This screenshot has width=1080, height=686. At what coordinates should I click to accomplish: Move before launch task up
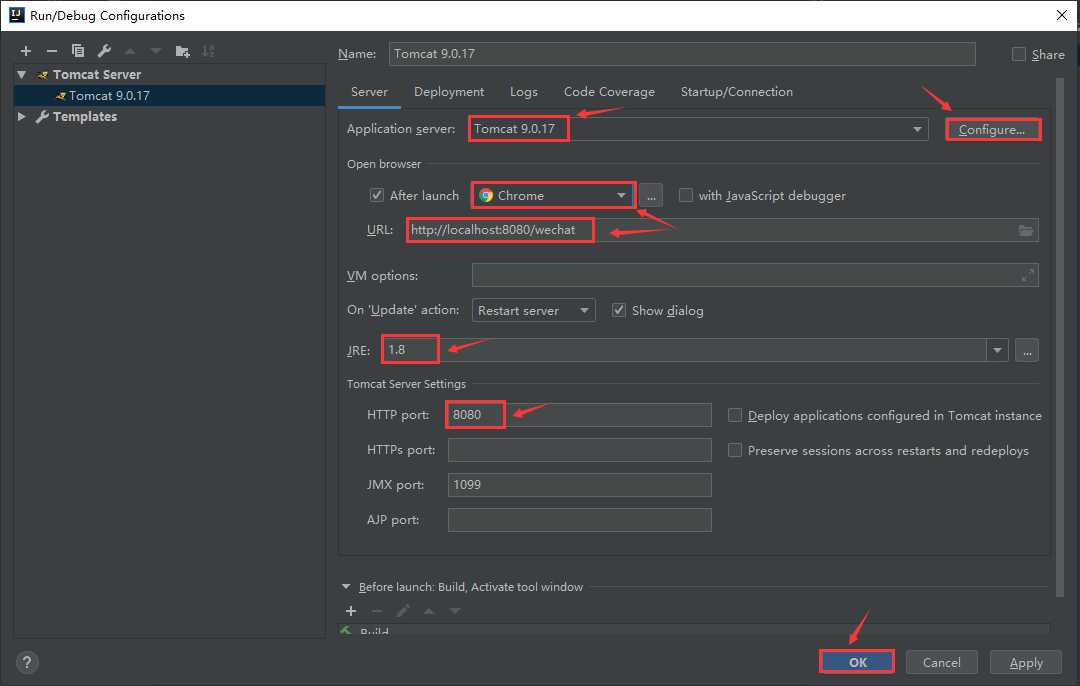point(429,611)
